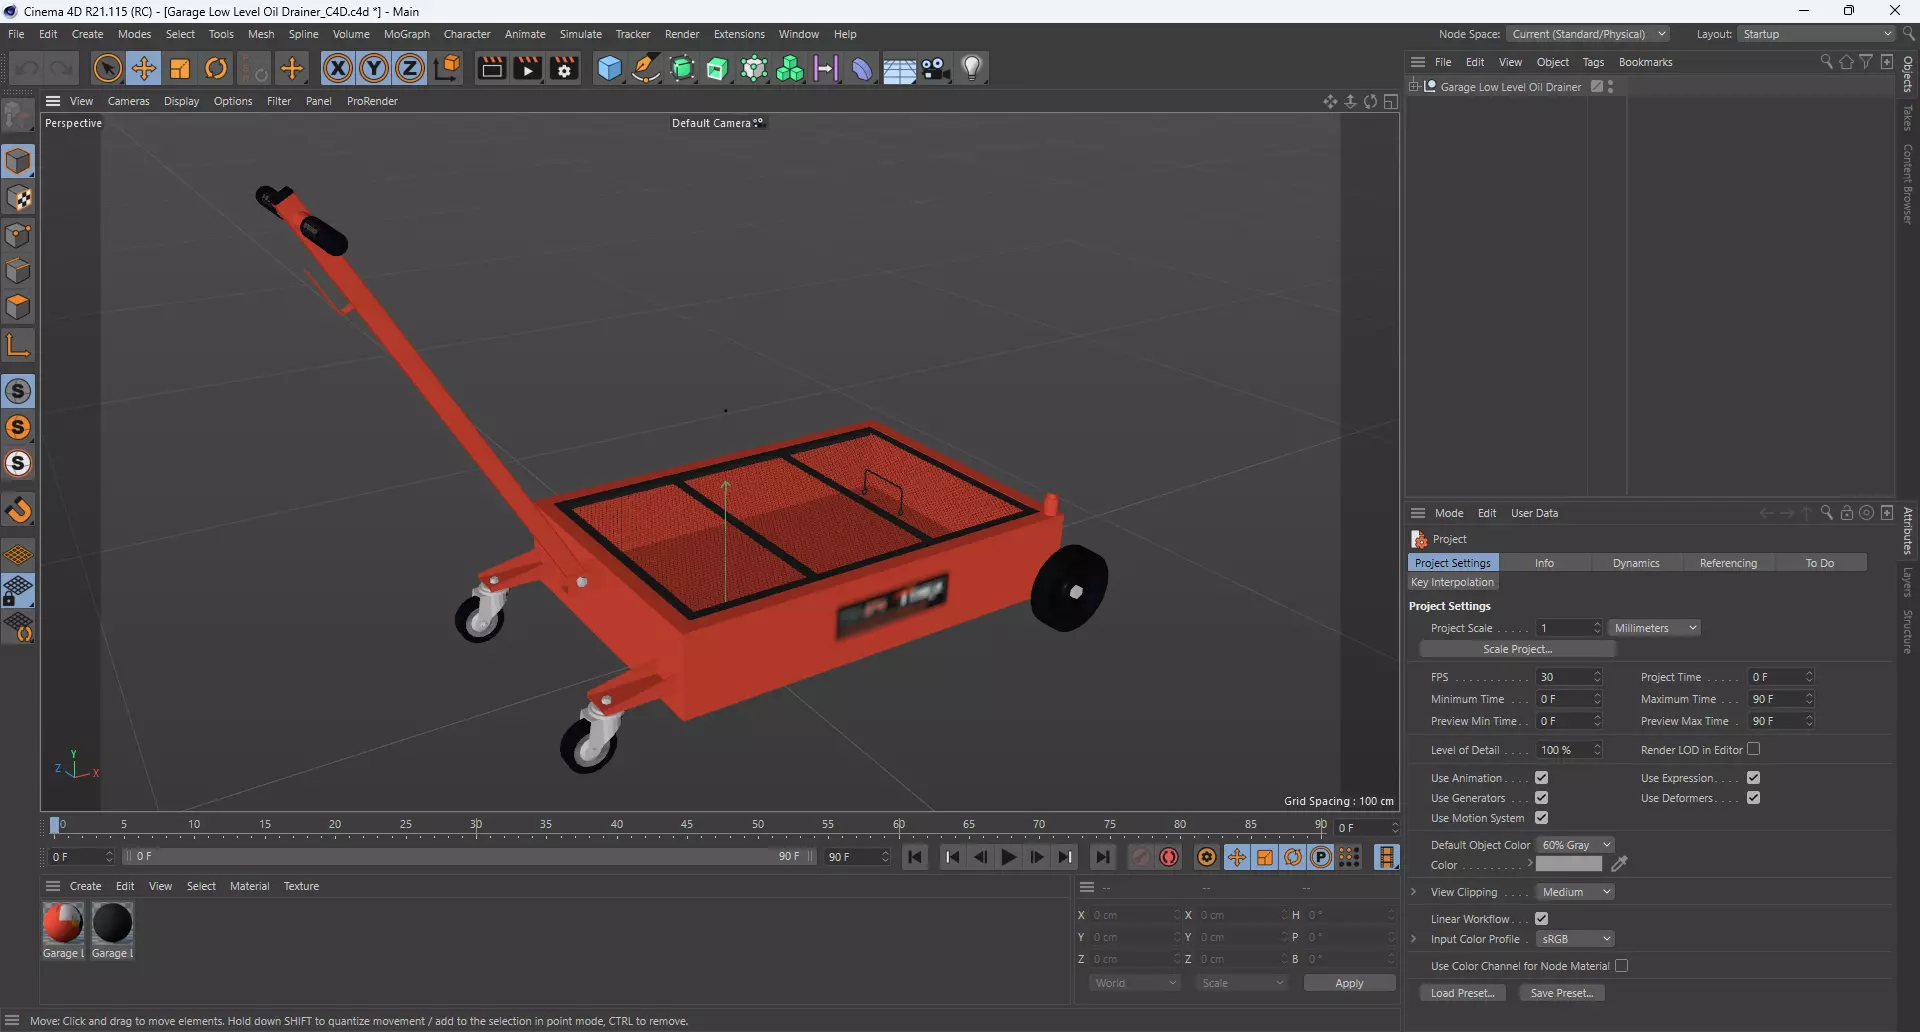
Task: Click the Light object icon
Action: coord(972,68)
